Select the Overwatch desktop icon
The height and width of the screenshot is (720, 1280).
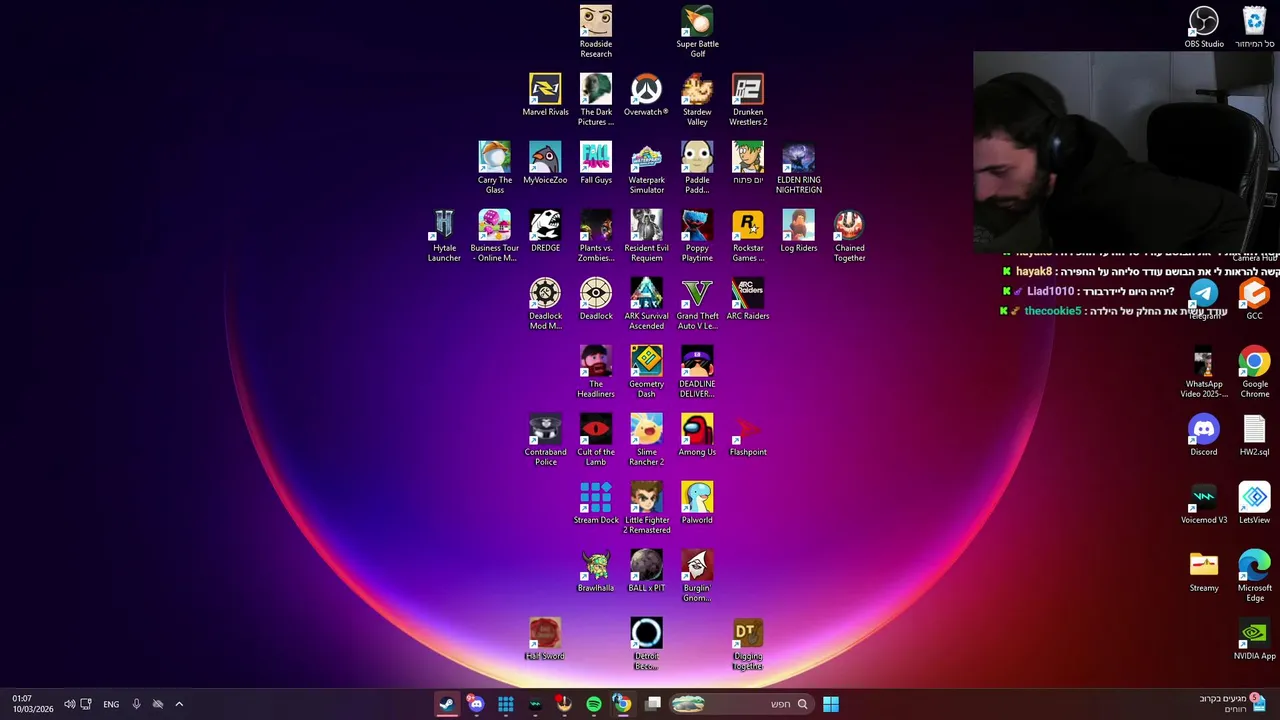(646, 95)
